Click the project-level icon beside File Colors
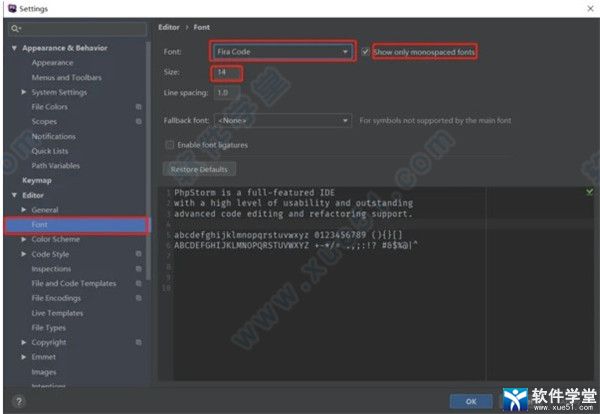This screenshot has width=600, height=414. [x=139, y=107]
